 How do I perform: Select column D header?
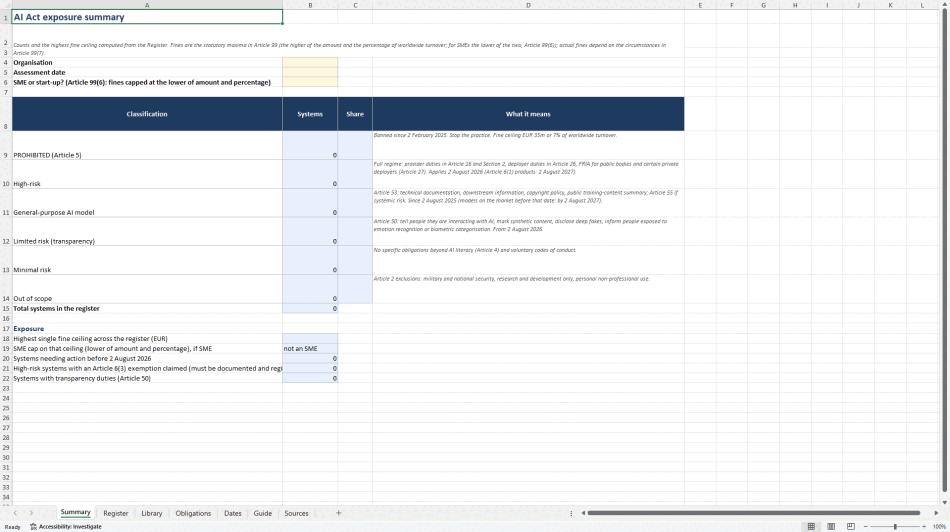pos(528,5)
